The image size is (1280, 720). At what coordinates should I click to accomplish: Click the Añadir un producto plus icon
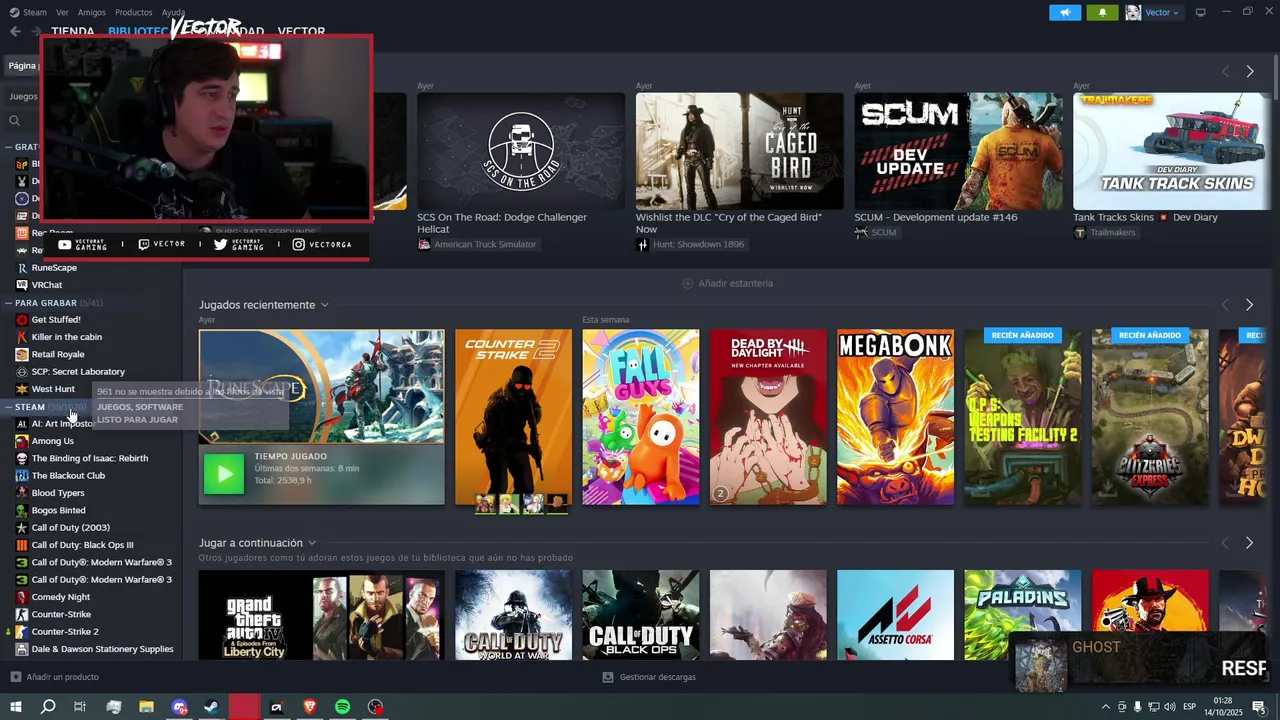click(15, 677)
